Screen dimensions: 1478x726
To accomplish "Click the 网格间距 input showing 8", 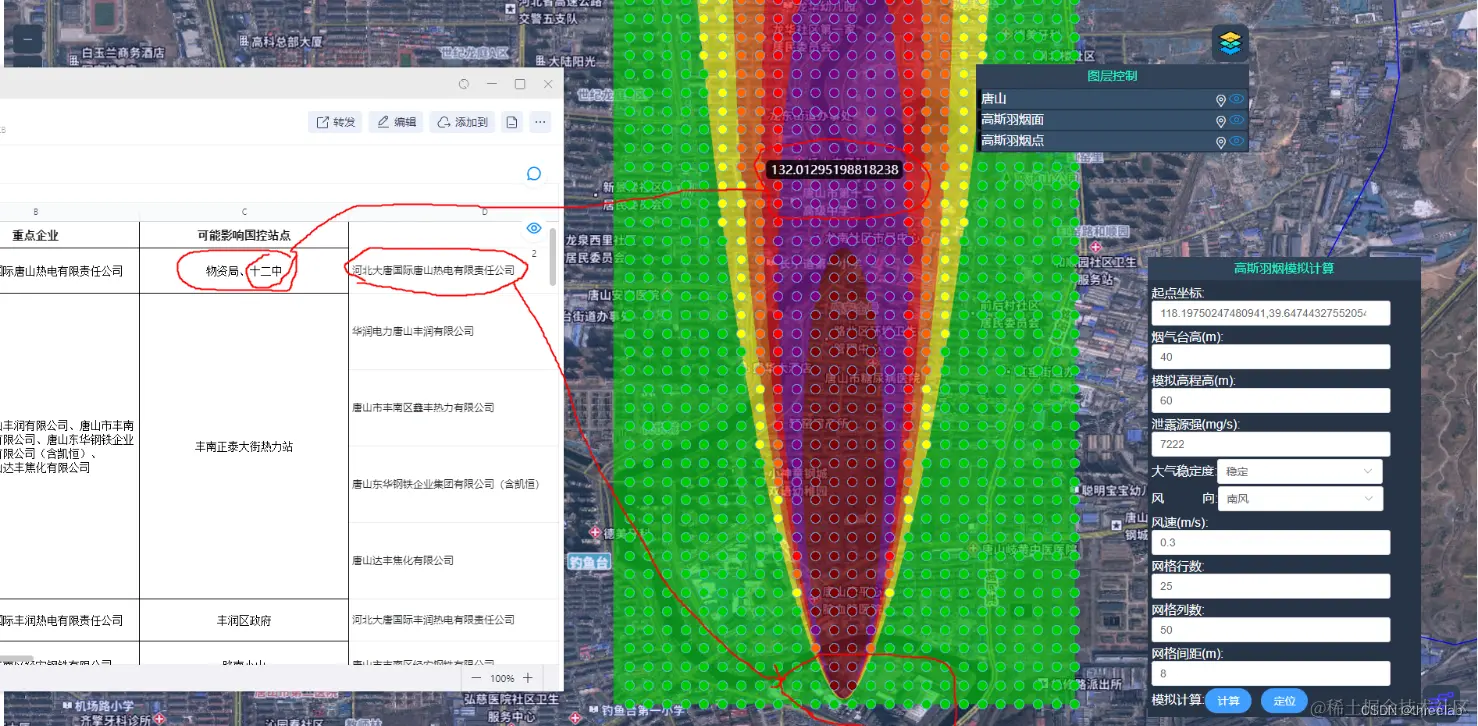I will click(1271, 673).
